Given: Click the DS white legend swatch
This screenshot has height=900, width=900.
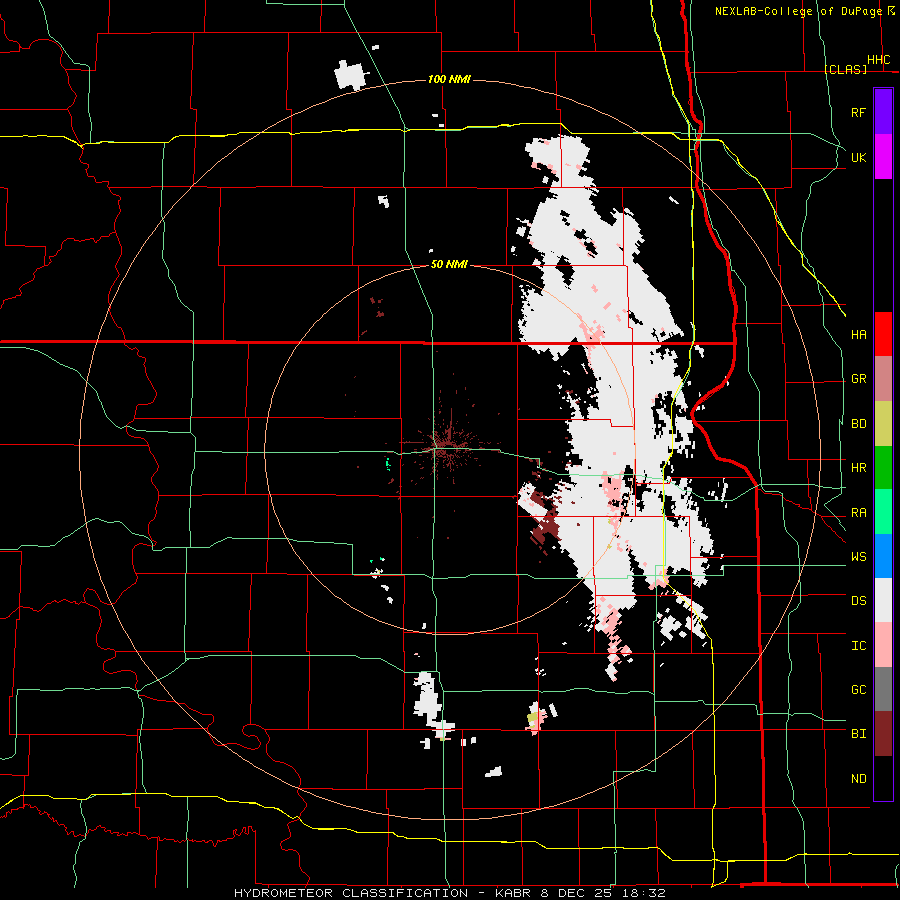Looking at the screenshot, I should point(883,600).
